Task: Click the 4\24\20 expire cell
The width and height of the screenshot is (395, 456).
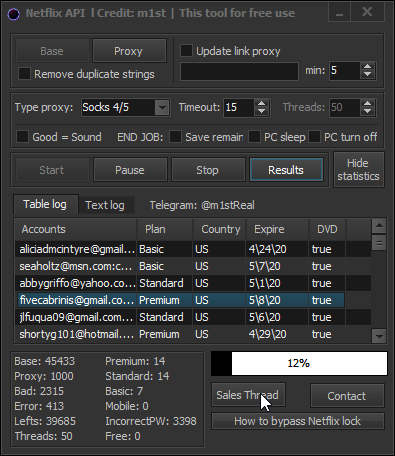Action: [x=277, y=249]
